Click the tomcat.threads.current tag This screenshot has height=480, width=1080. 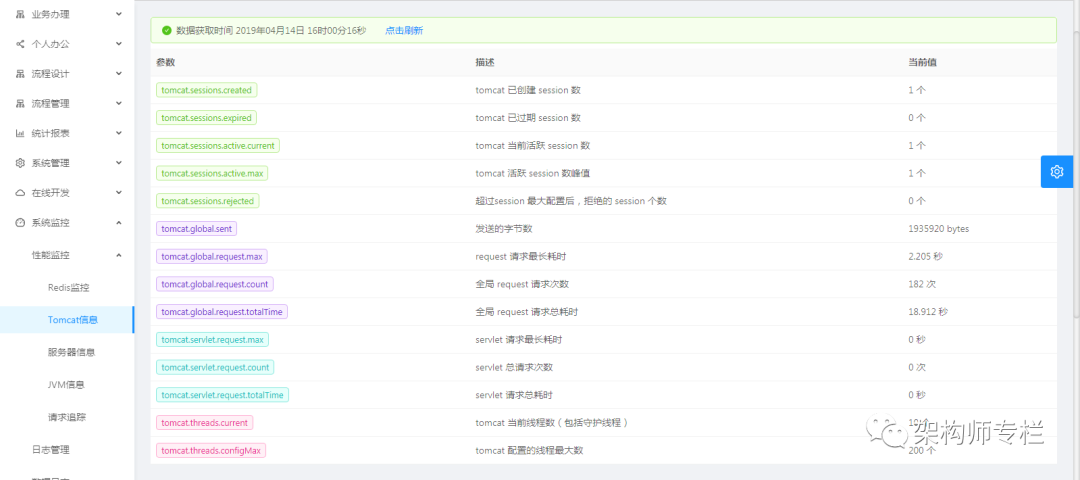tap(205, 422)
